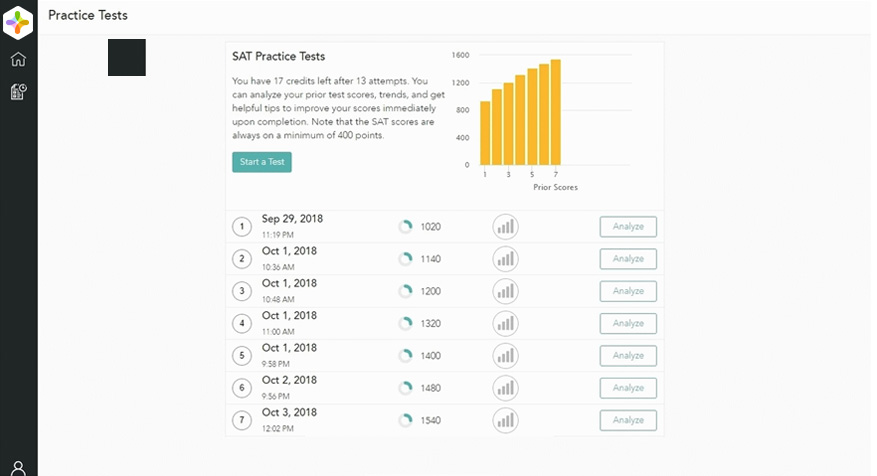This screenshot has height=476, width=877.
Task: Click the bar chart icon for test 1
Action: tap(506, 227)
